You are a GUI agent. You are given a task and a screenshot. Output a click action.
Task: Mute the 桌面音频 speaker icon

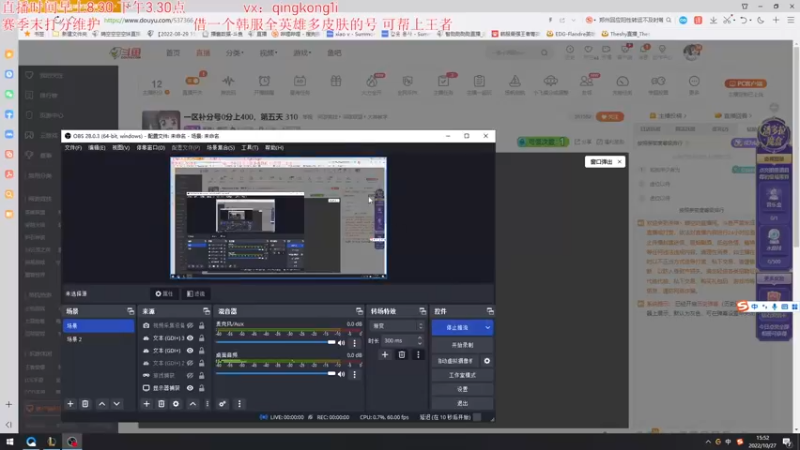tap(341, 374)
